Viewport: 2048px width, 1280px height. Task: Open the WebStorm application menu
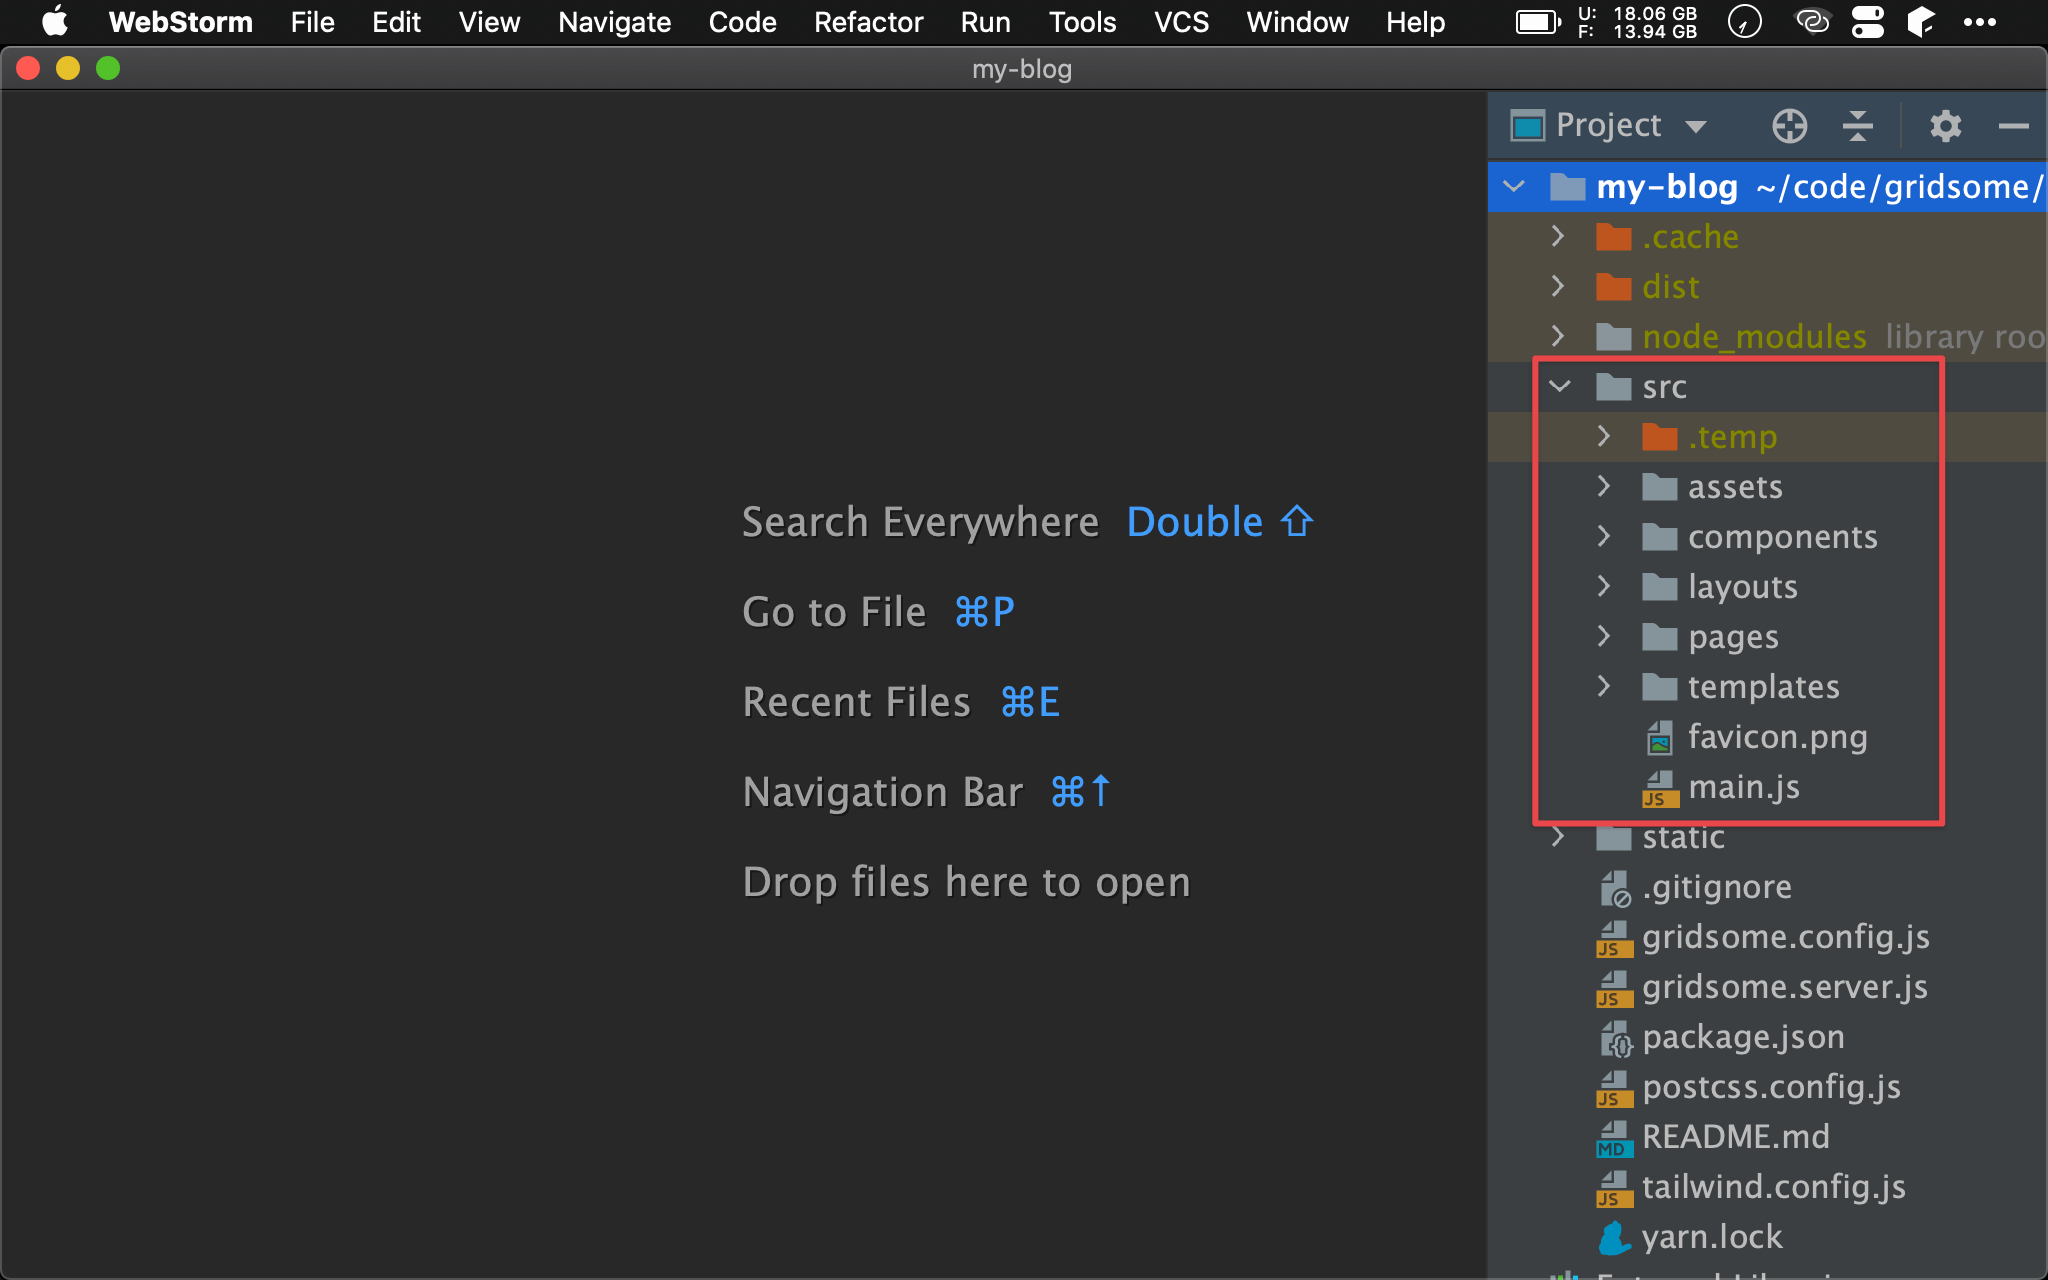180,22
